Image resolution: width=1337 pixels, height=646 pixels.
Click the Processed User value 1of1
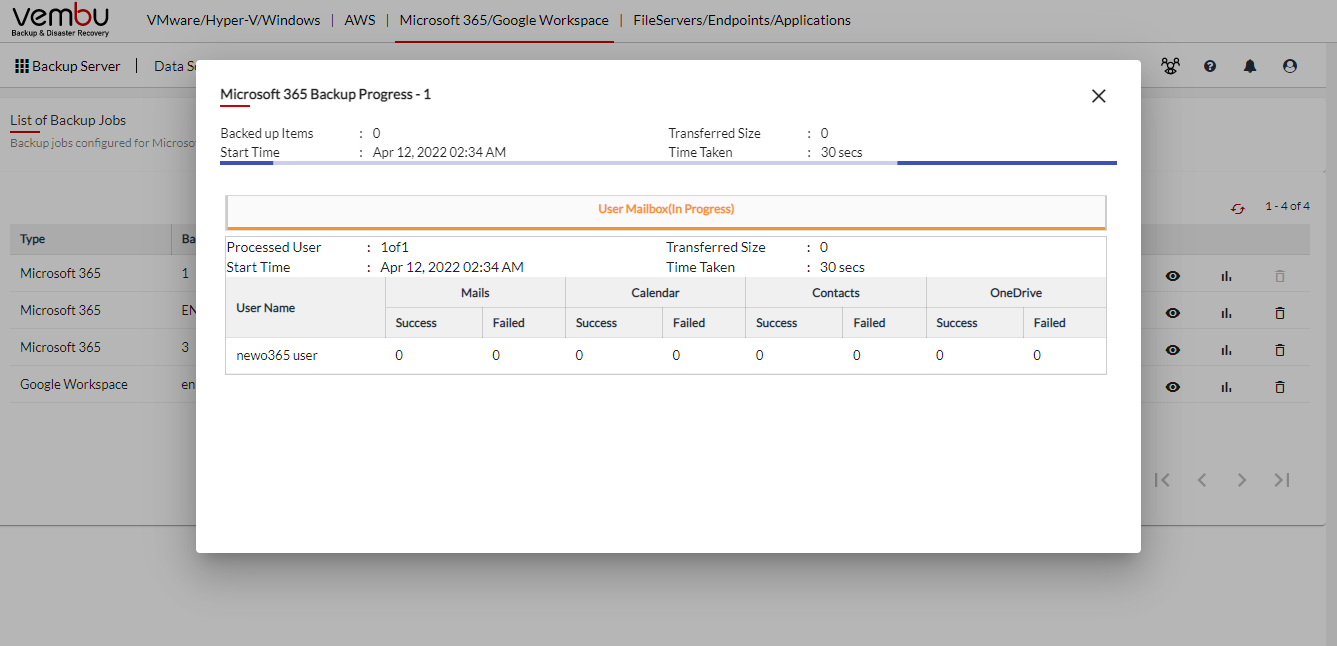point(396,247)
